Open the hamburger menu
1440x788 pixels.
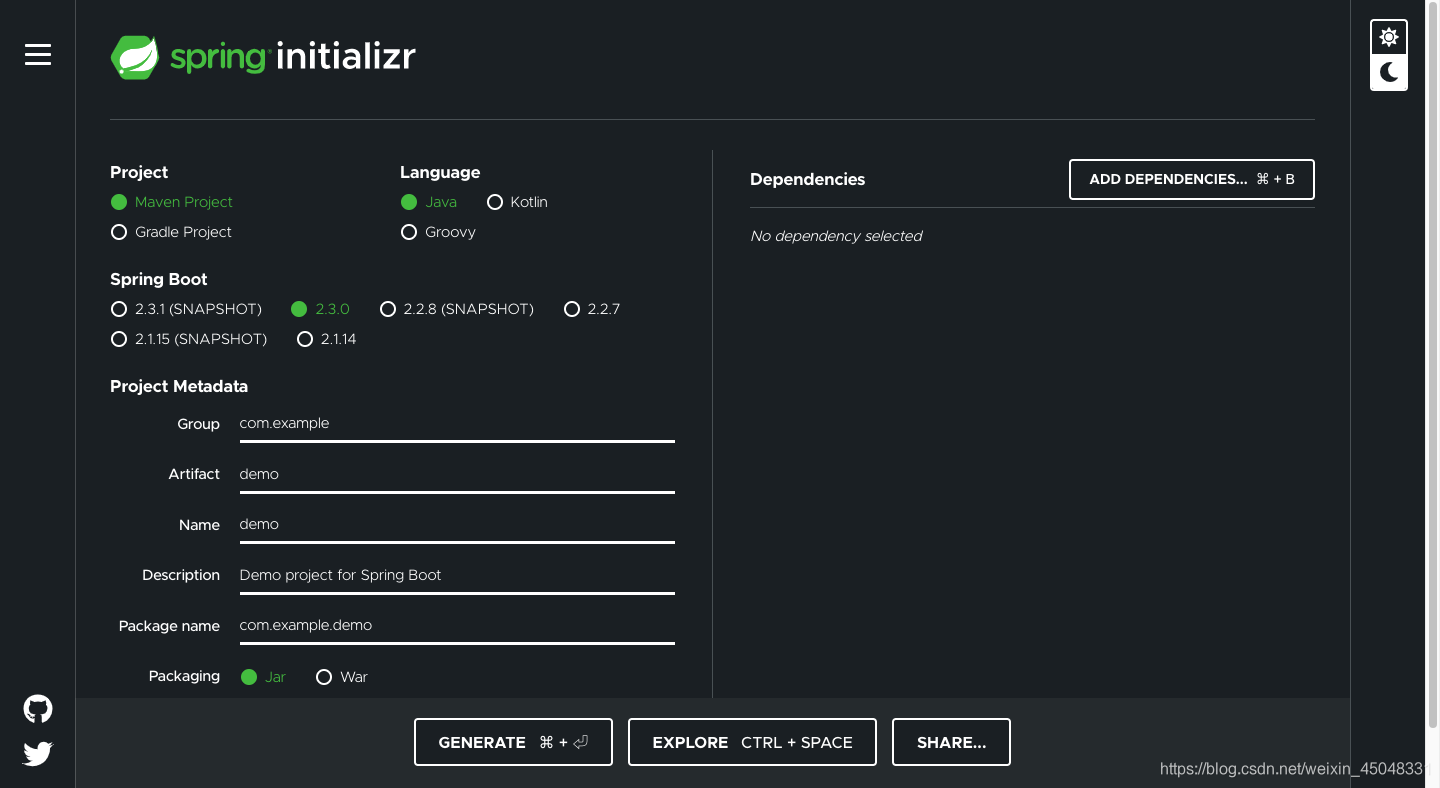pyautogui.click(x=38, y=55)
